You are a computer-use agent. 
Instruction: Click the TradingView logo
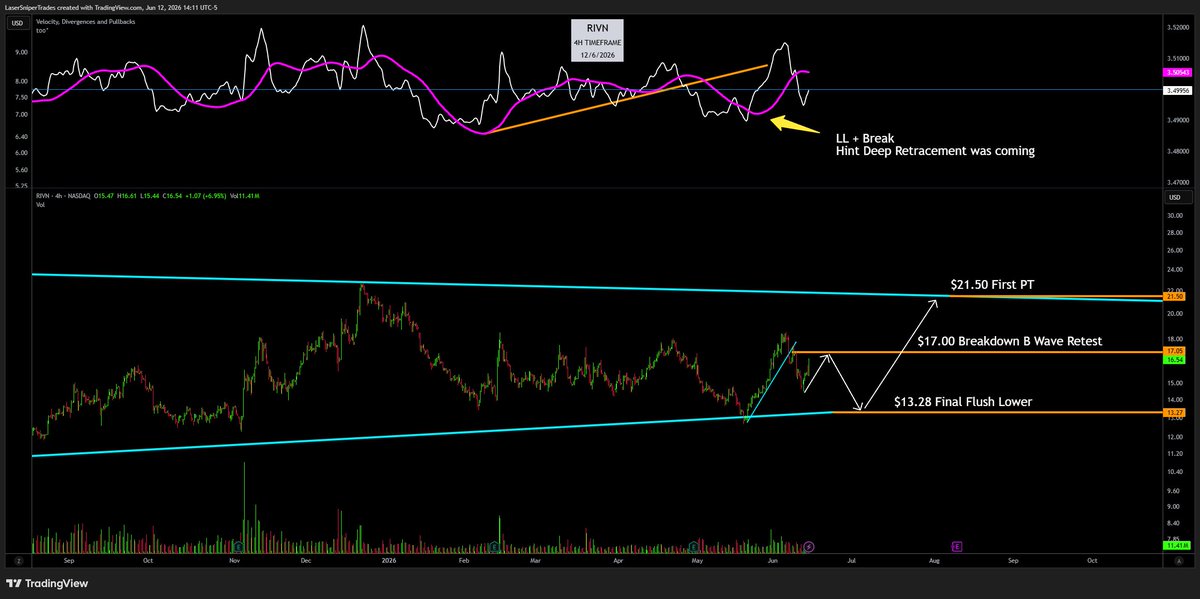tap(47, 583)
